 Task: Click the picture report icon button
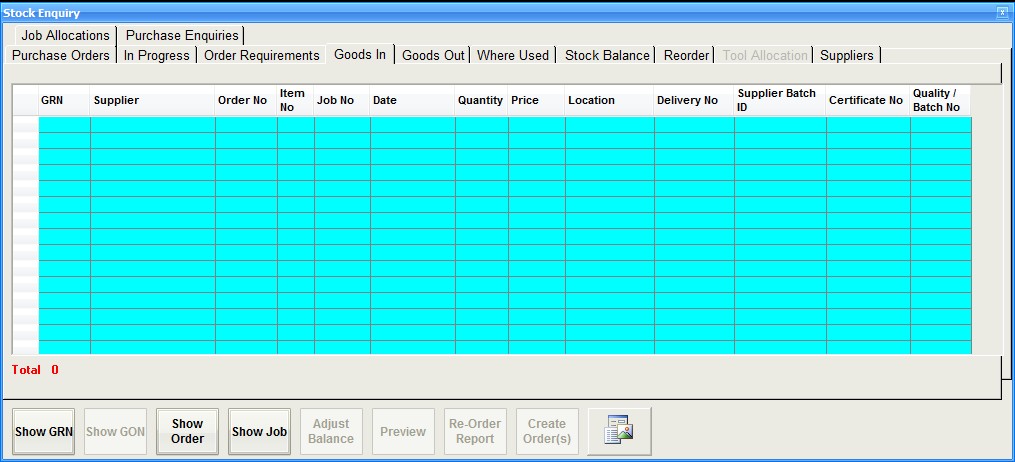coord(619,432)
